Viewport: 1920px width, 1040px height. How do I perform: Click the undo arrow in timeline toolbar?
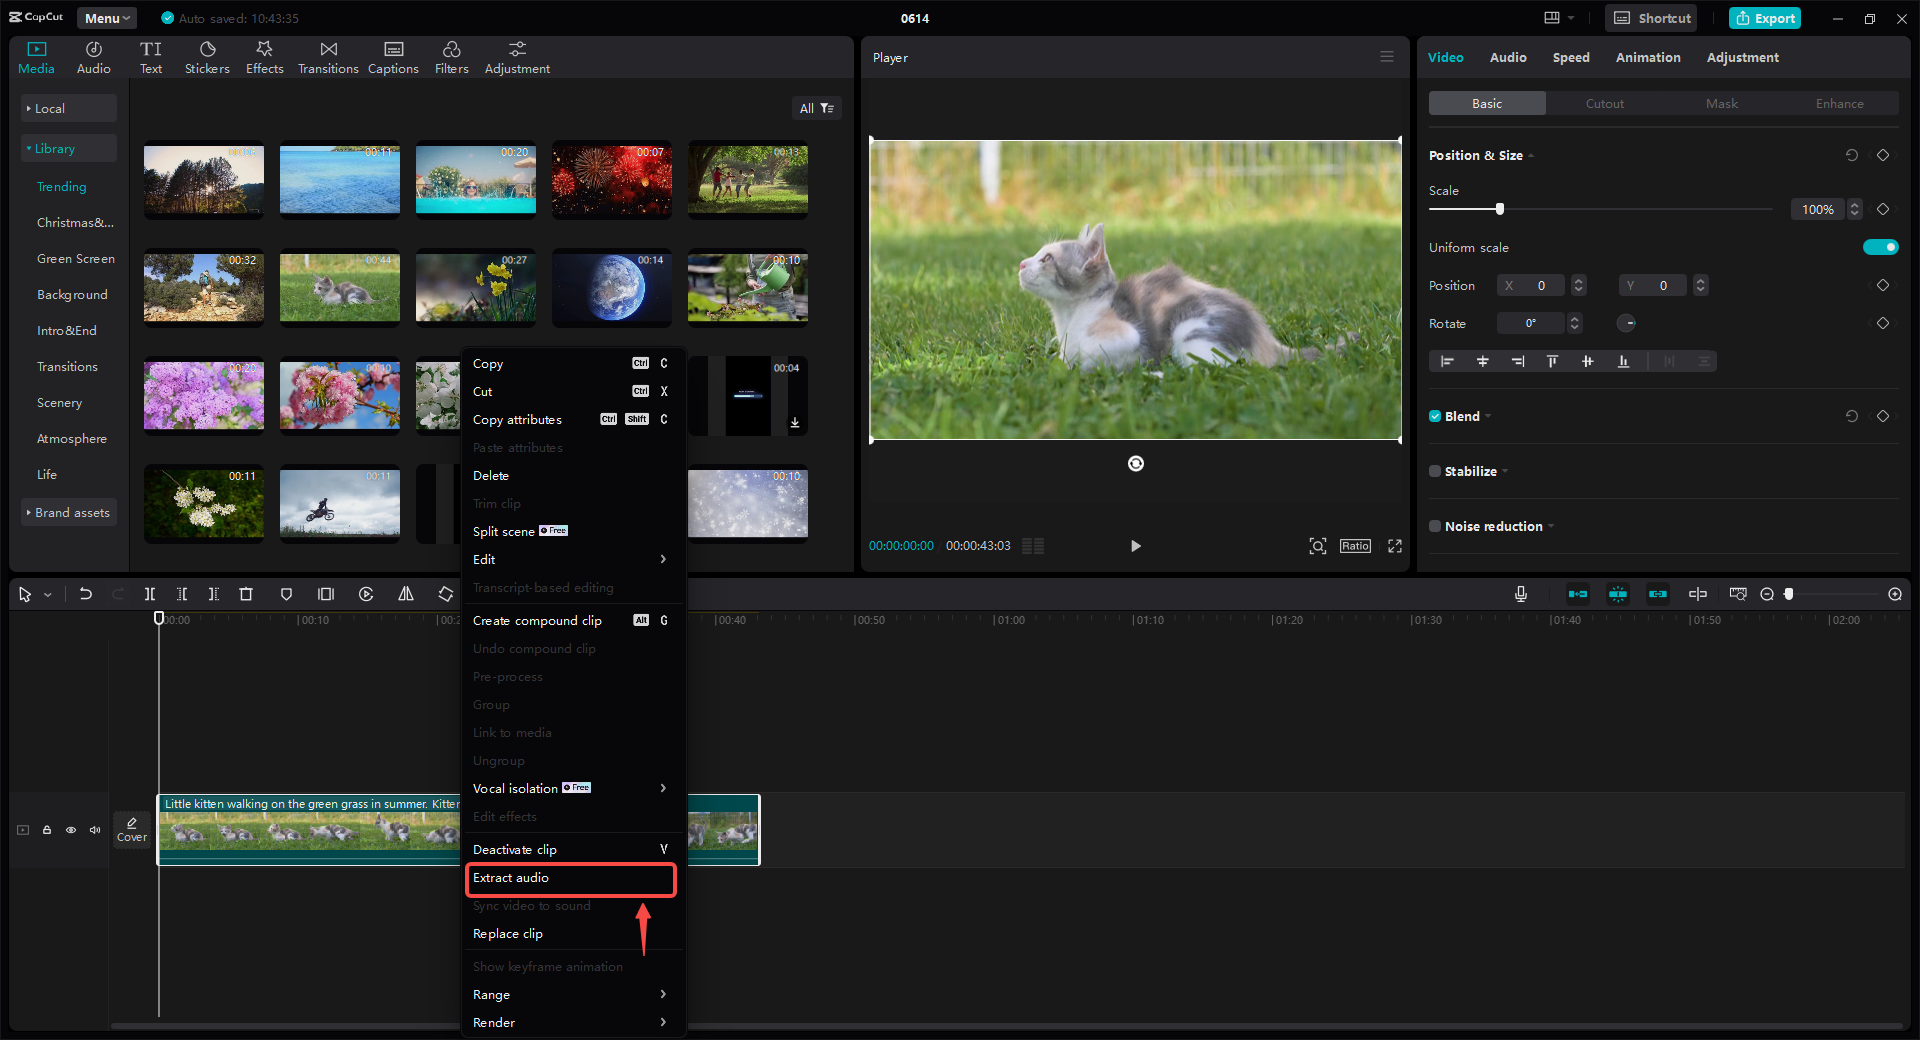click(86, 594)
